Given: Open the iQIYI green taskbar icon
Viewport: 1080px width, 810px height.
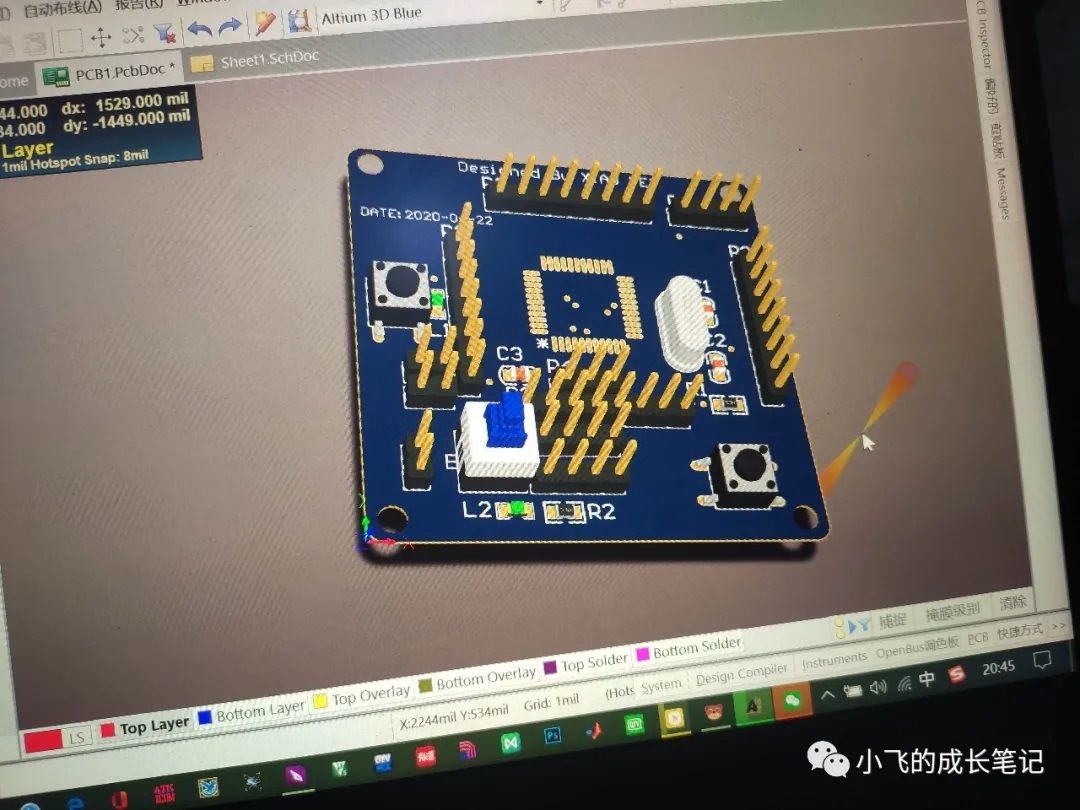Looking at the screenshot, I should pos(634,724).
